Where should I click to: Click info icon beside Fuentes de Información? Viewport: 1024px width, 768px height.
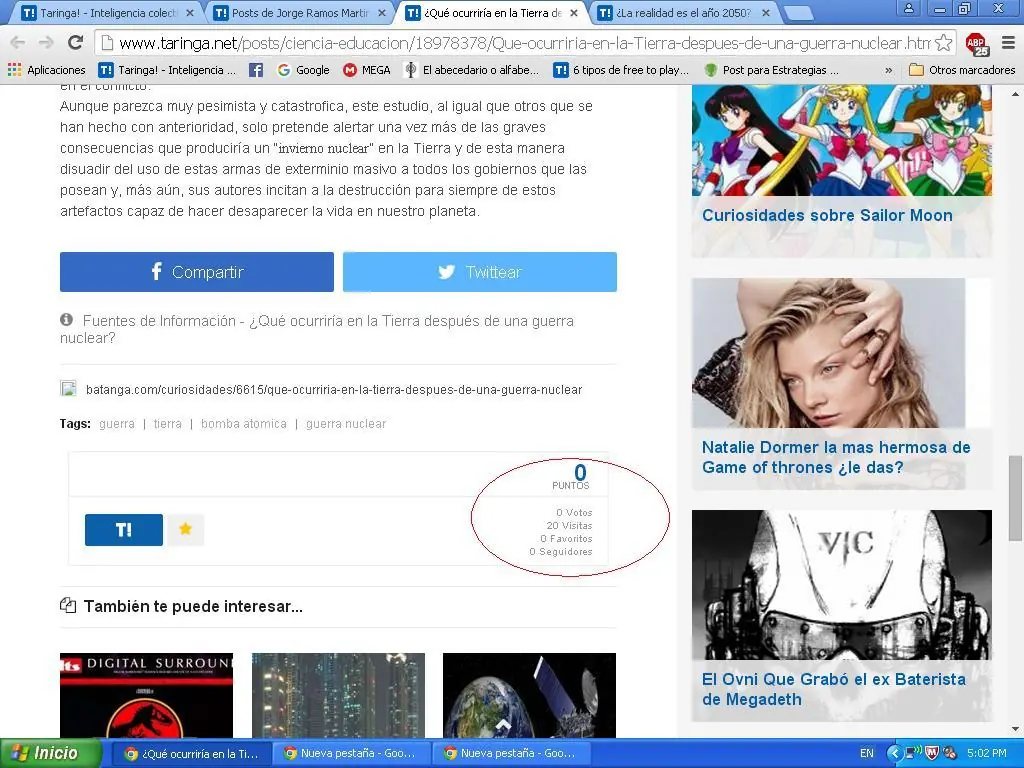click(67, 320)
